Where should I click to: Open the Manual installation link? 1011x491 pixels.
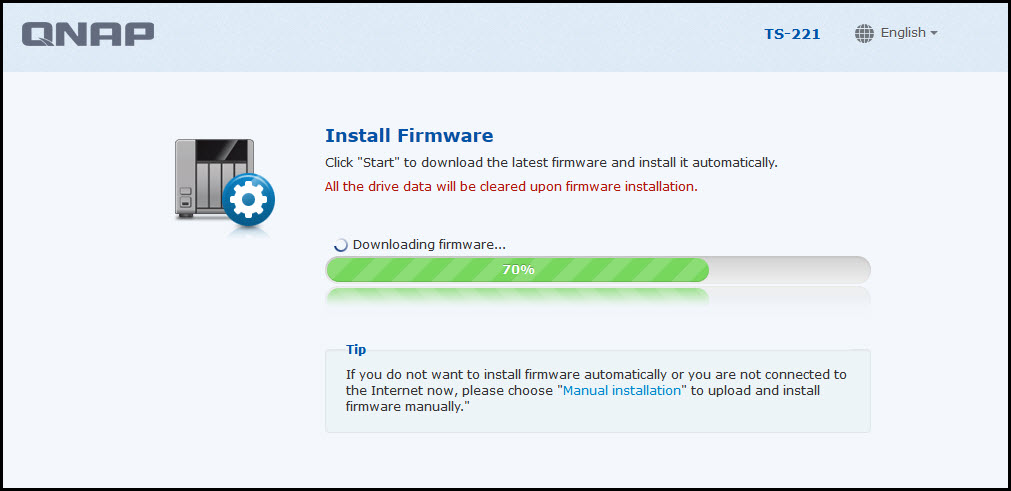(622, 390)
